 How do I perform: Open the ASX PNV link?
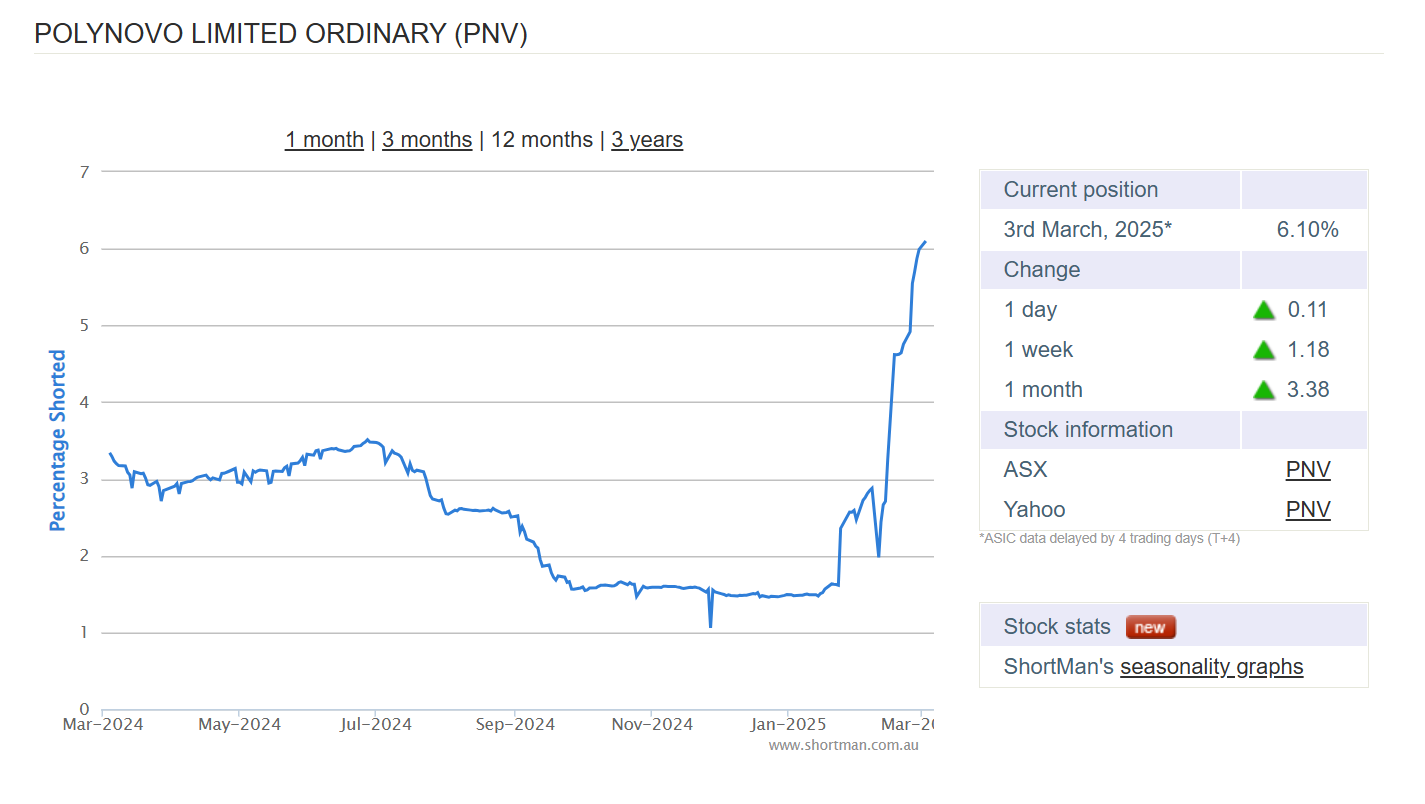coord(1308,470)
